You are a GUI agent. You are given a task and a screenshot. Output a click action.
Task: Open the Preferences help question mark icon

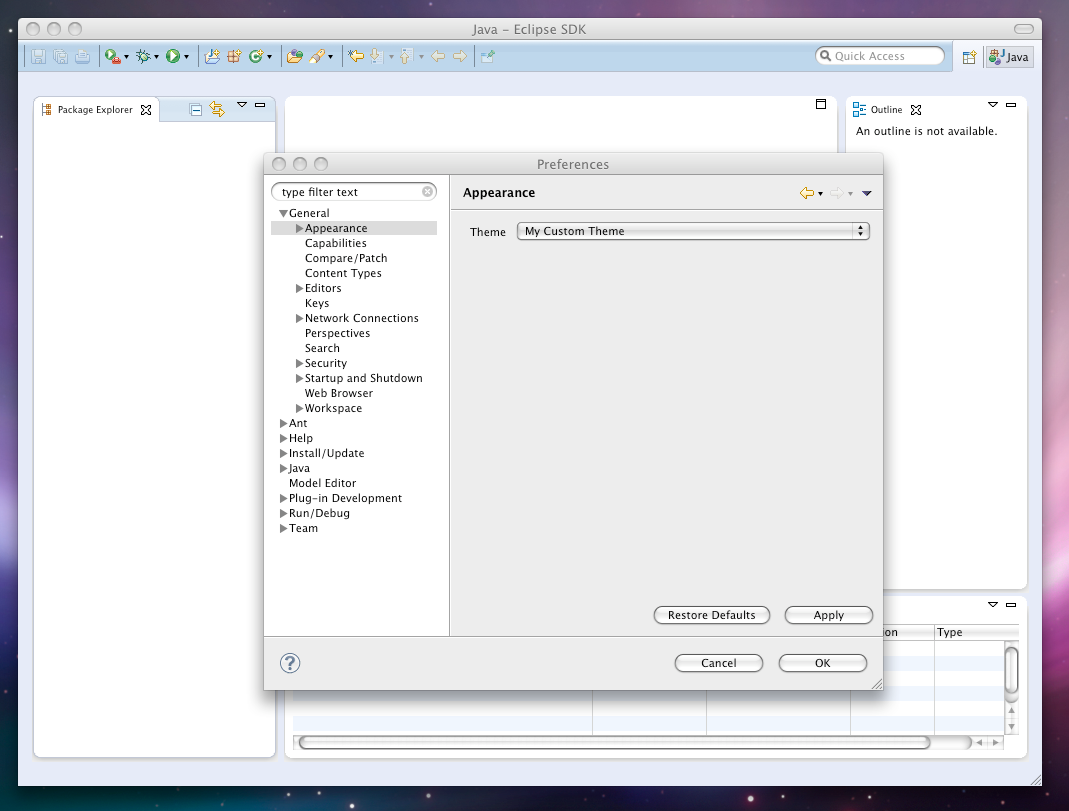(290, 663)
